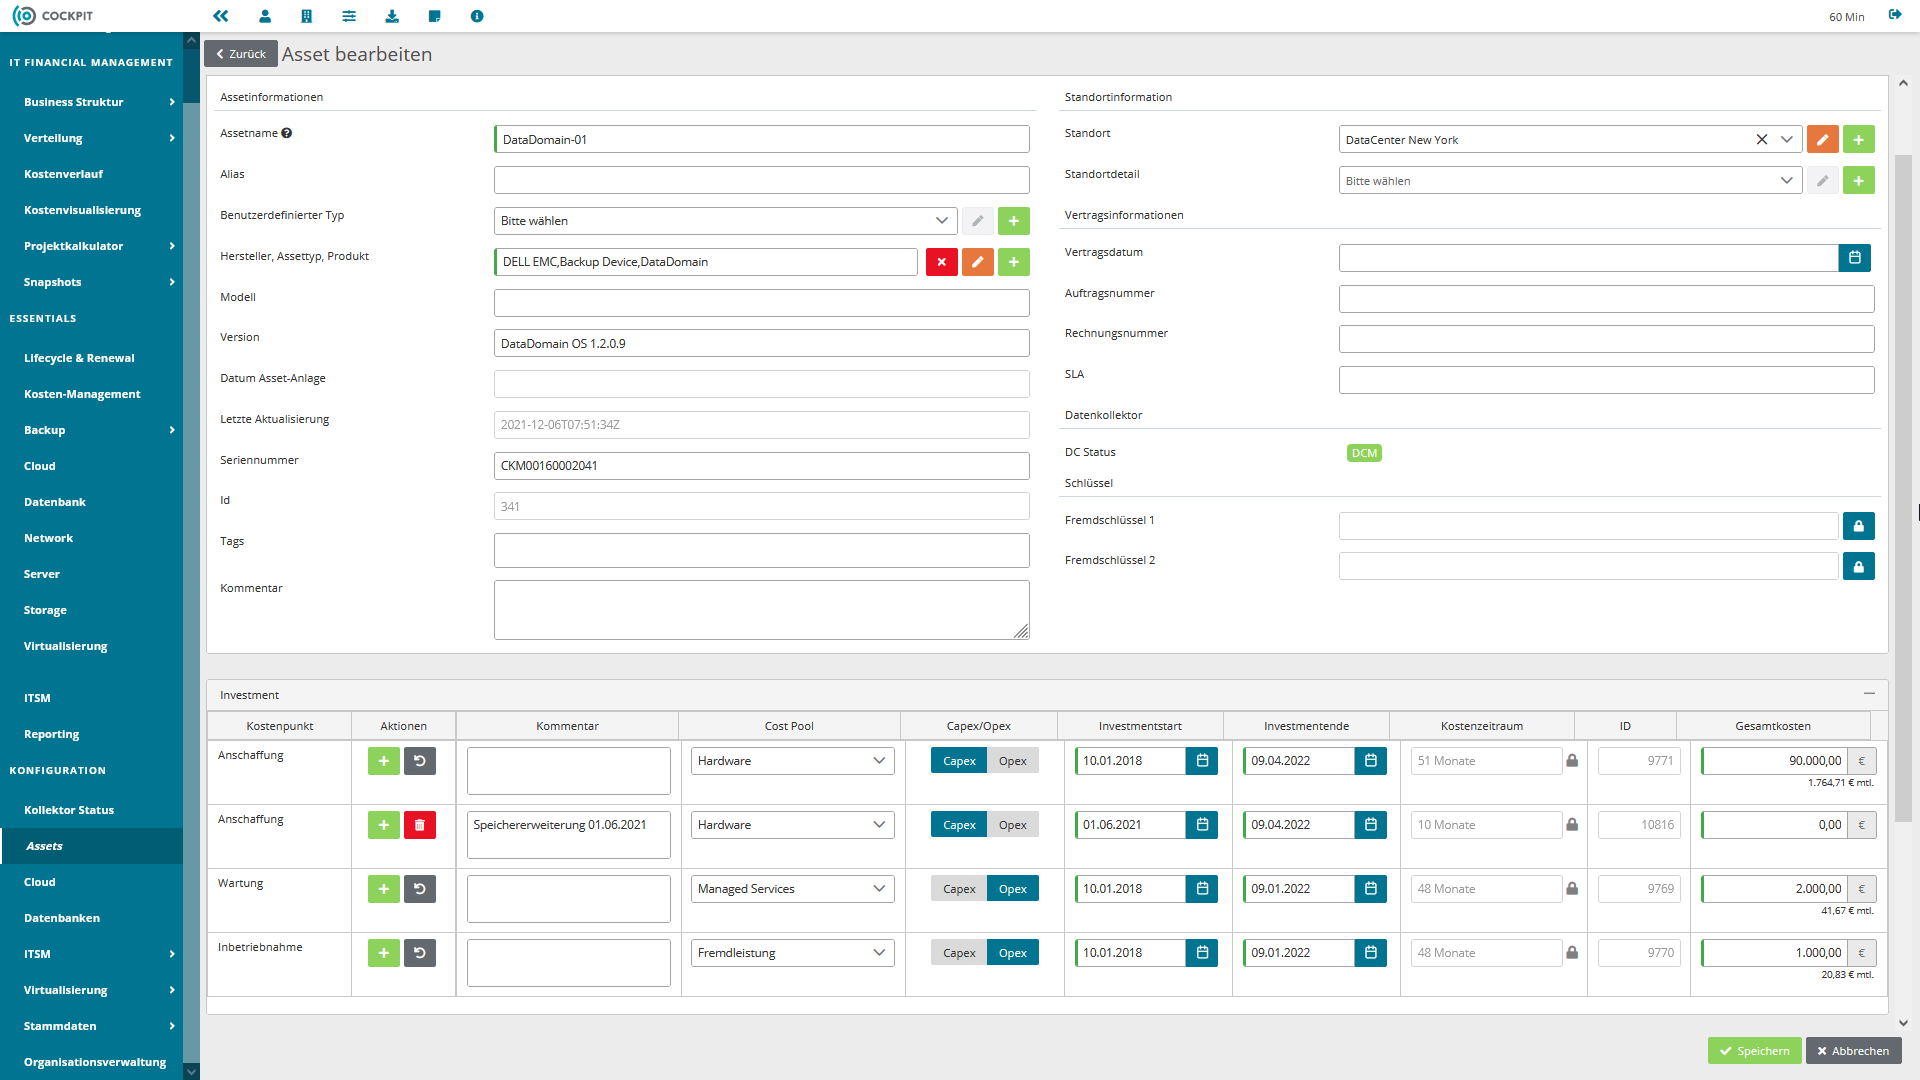Expand Business Struktur sidebar menu
Screen dimensions: 1920x1080
98,102
